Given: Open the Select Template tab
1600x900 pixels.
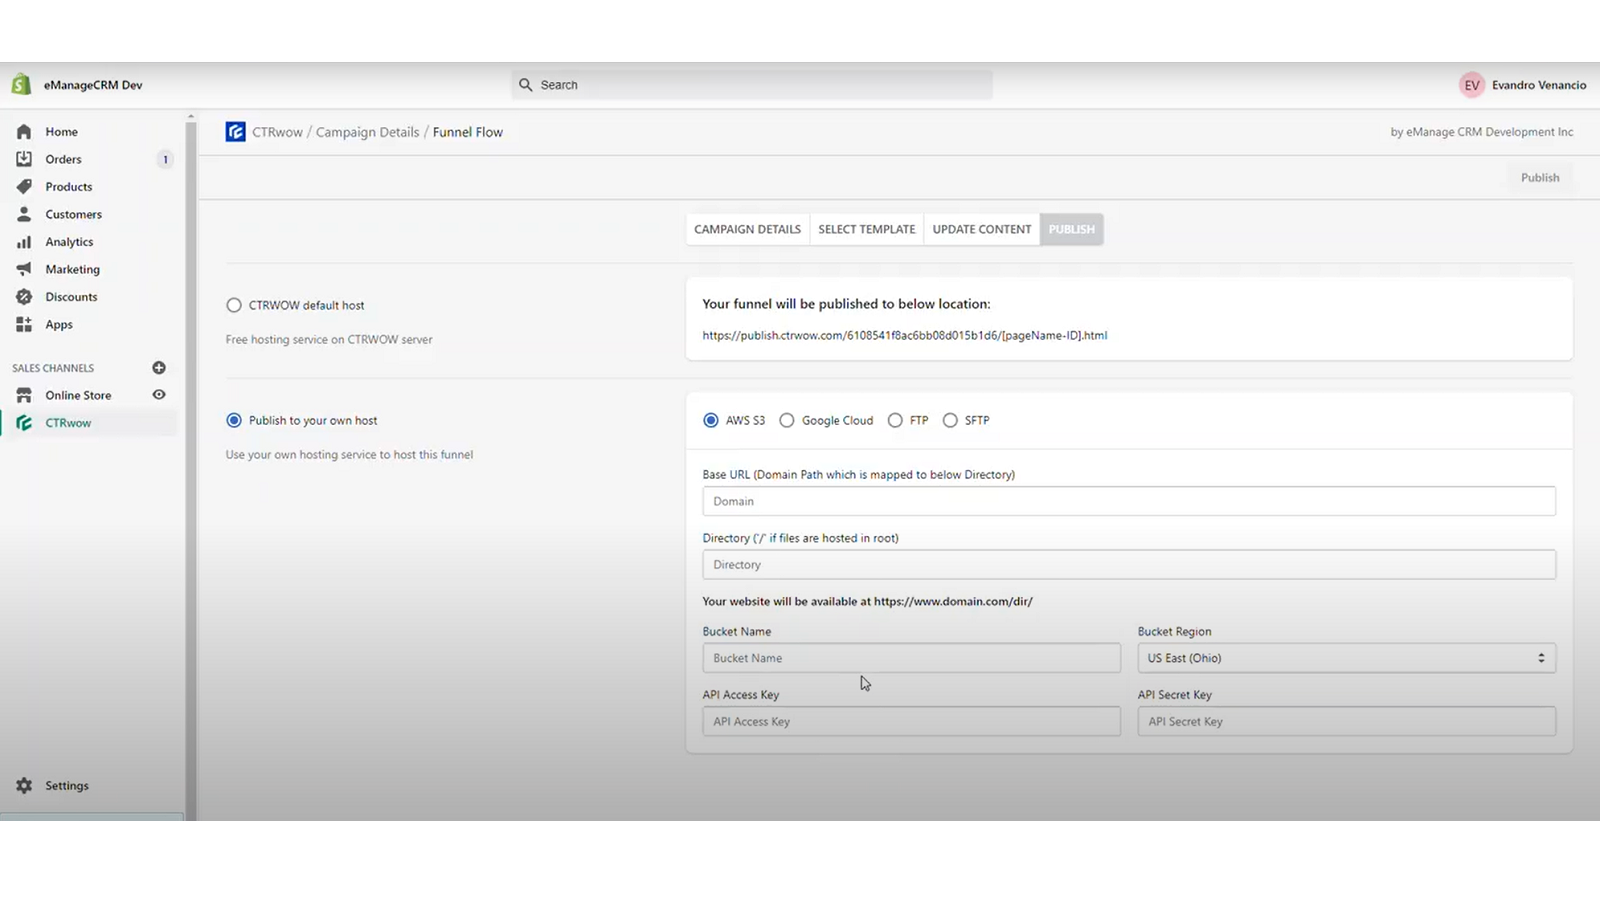Looking at the screenshot, I should click(x=867, y=229).
